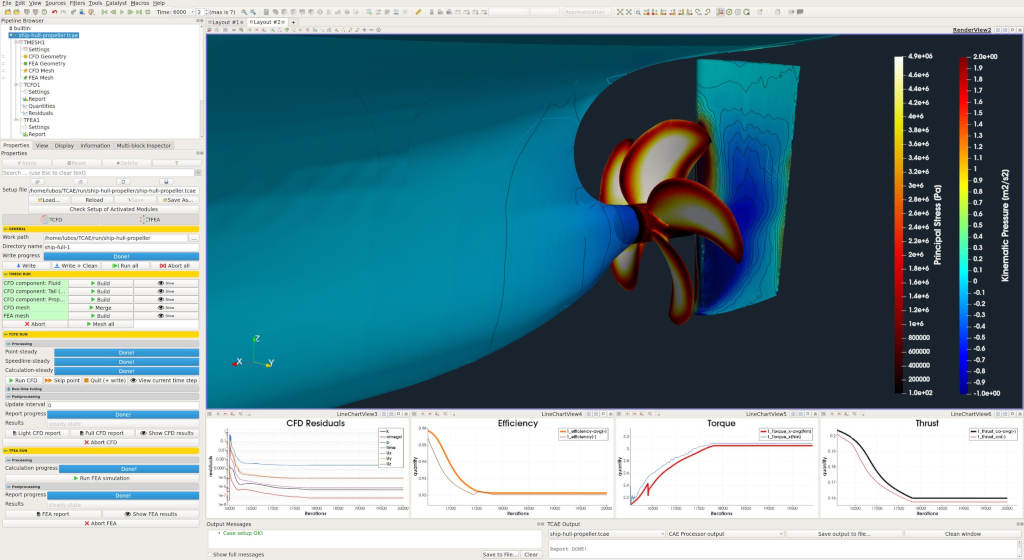Click Show CFD results eye button
1024x560 pixels.
coord(167,433)
